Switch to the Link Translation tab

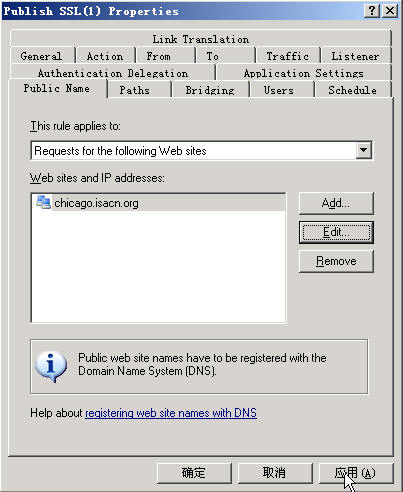[x=201, y=39]
